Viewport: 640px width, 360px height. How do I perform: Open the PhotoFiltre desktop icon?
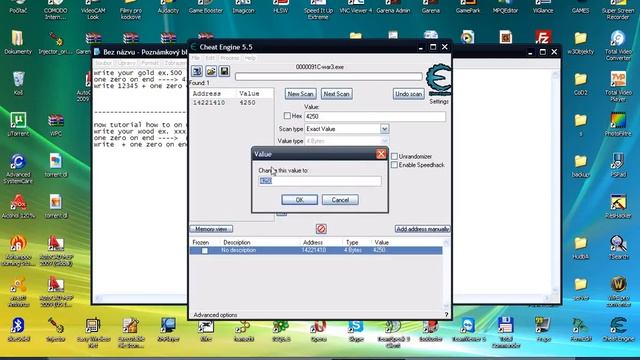tap(618, 124)
